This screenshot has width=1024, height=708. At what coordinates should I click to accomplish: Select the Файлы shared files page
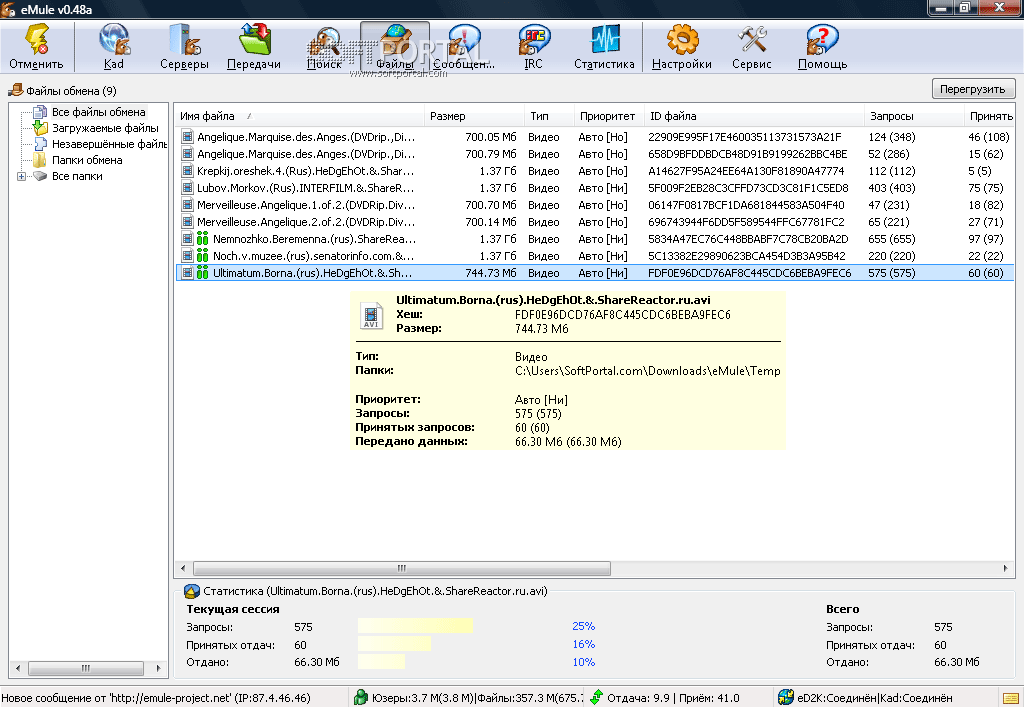pos(394,47)
